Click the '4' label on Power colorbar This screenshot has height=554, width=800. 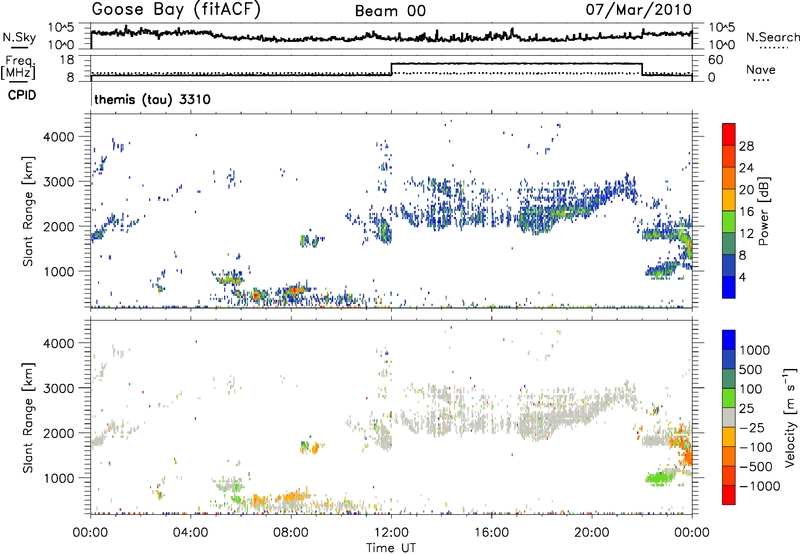[743, 278]
